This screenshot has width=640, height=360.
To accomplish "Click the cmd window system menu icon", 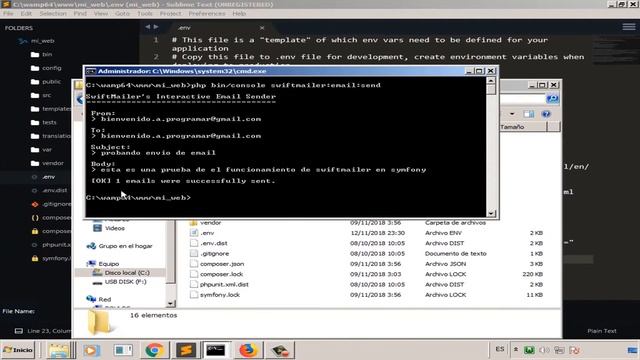I will pos(91,71).
